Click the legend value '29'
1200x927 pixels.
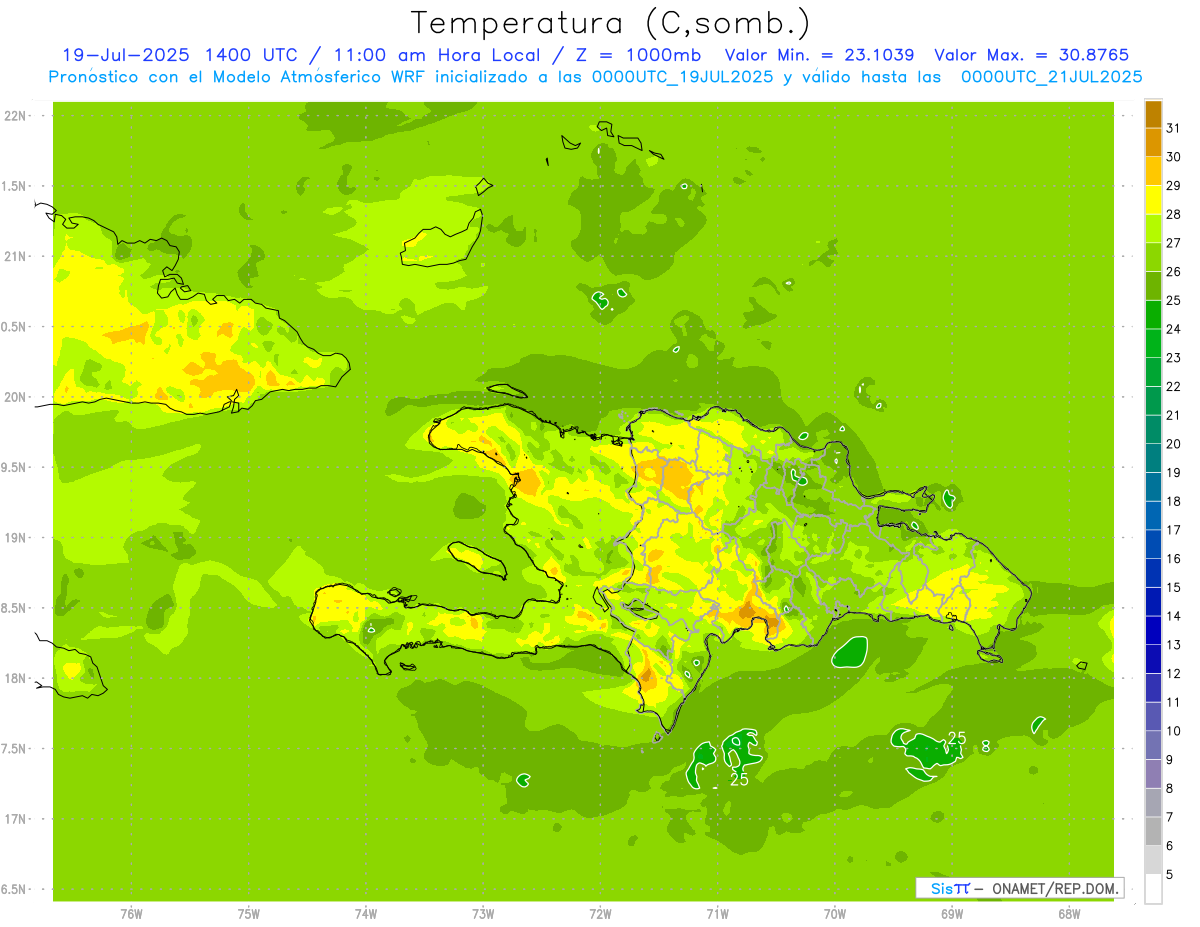tap(1173, 186)
